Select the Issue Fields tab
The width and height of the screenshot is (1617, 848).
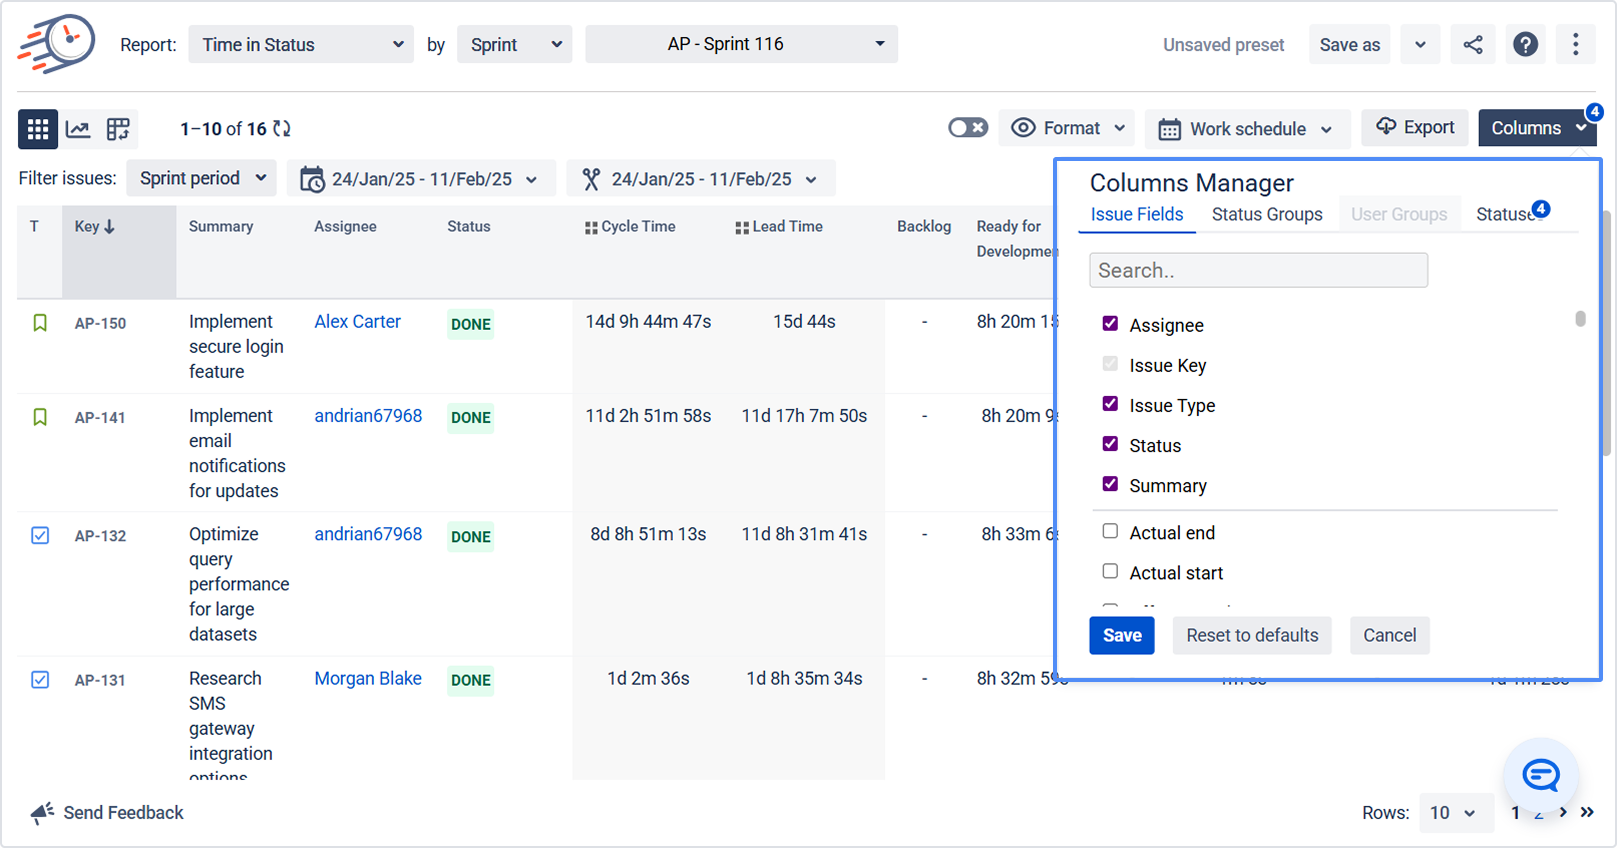pos(1137,215)
